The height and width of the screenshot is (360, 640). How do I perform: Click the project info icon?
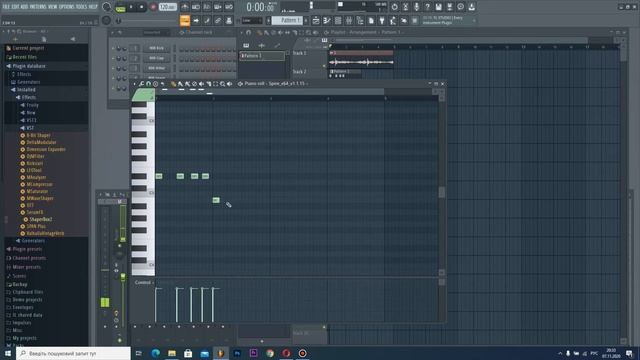coord(460,7)
